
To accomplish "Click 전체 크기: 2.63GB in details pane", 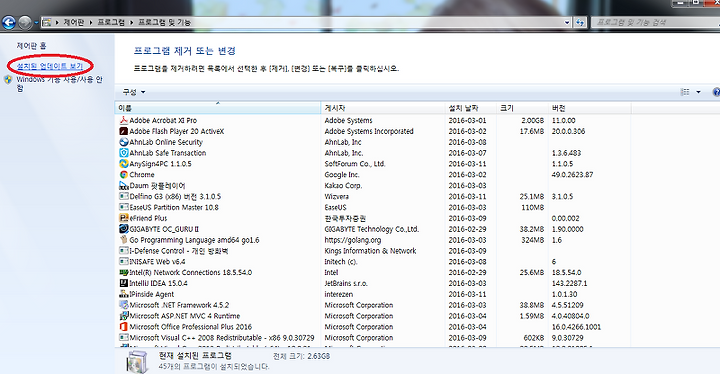I will [301, 356].
